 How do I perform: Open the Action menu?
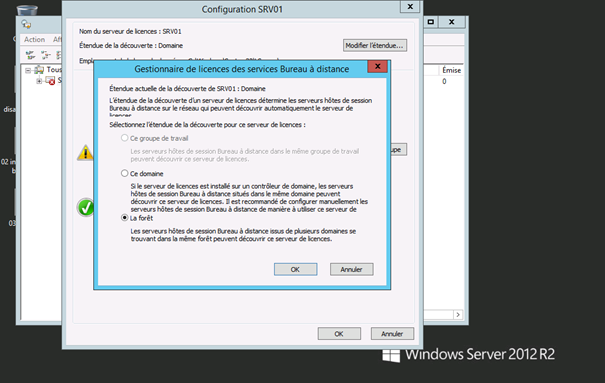(x=34, y=39)
